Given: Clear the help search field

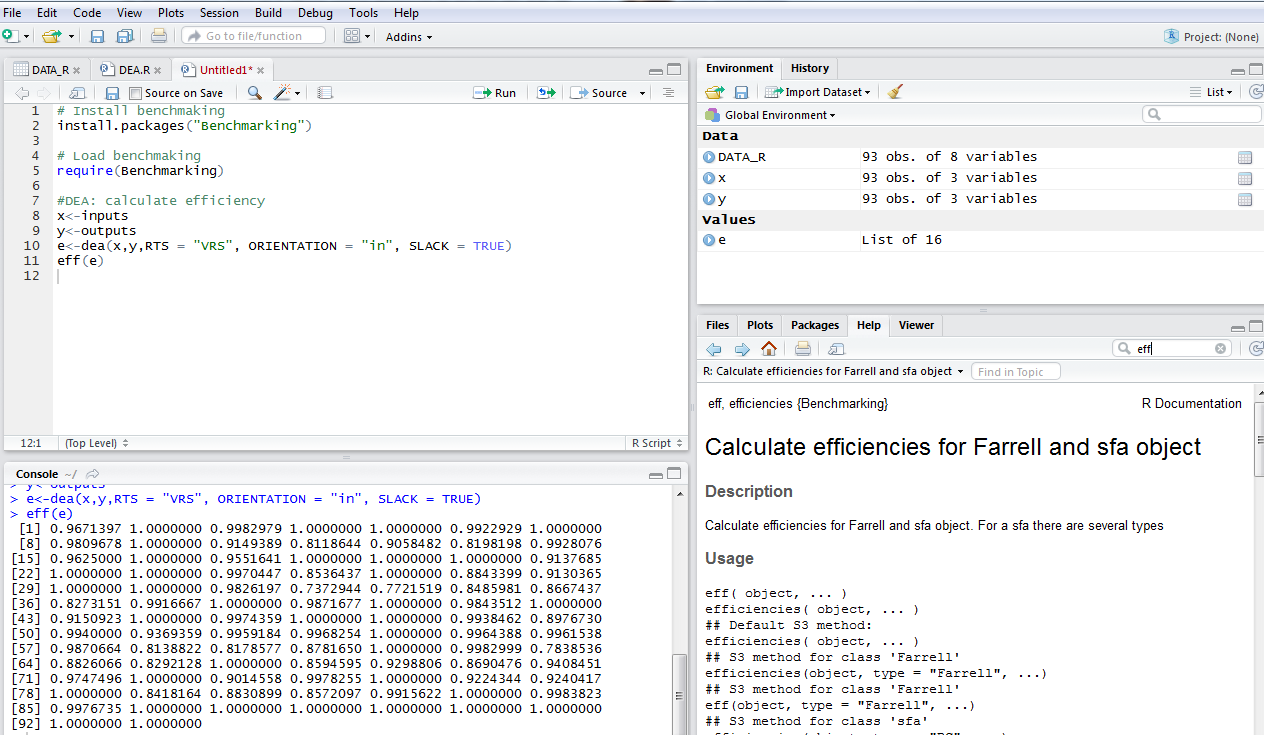Looking at the screenshot, I should 1221,349.
